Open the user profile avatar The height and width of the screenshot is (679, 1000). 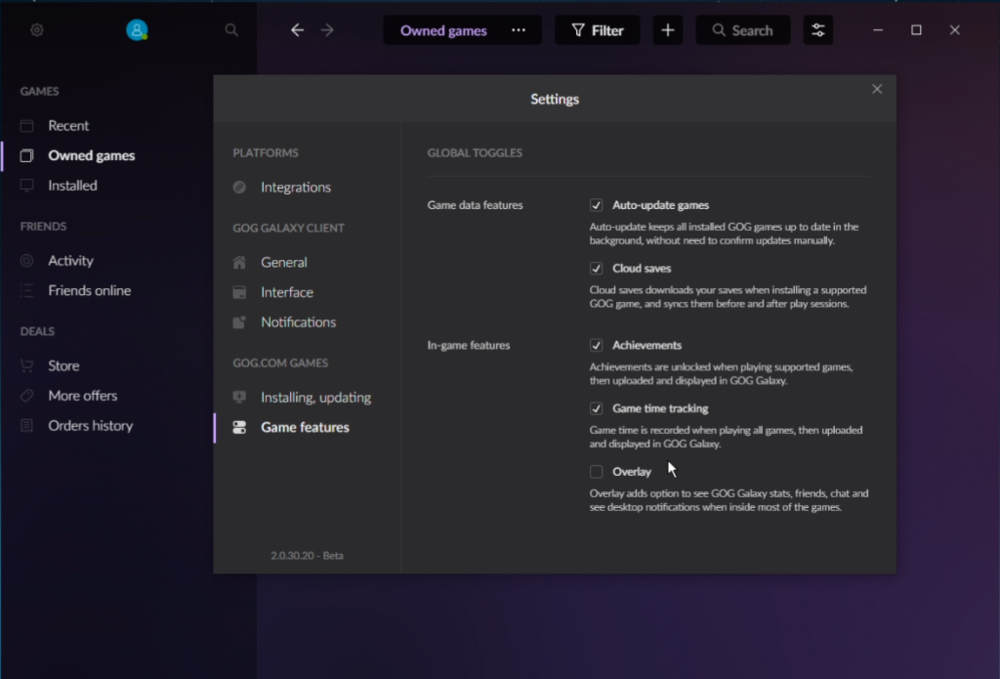point(137,30)
